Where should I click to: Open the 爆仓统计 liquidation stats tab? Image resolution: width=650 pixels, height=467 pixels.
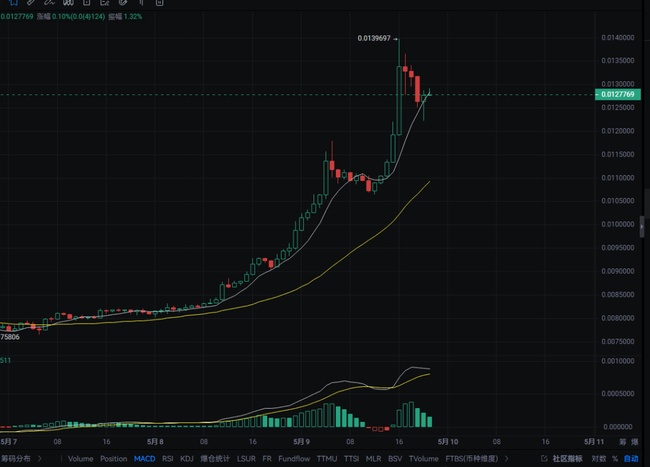215,459
